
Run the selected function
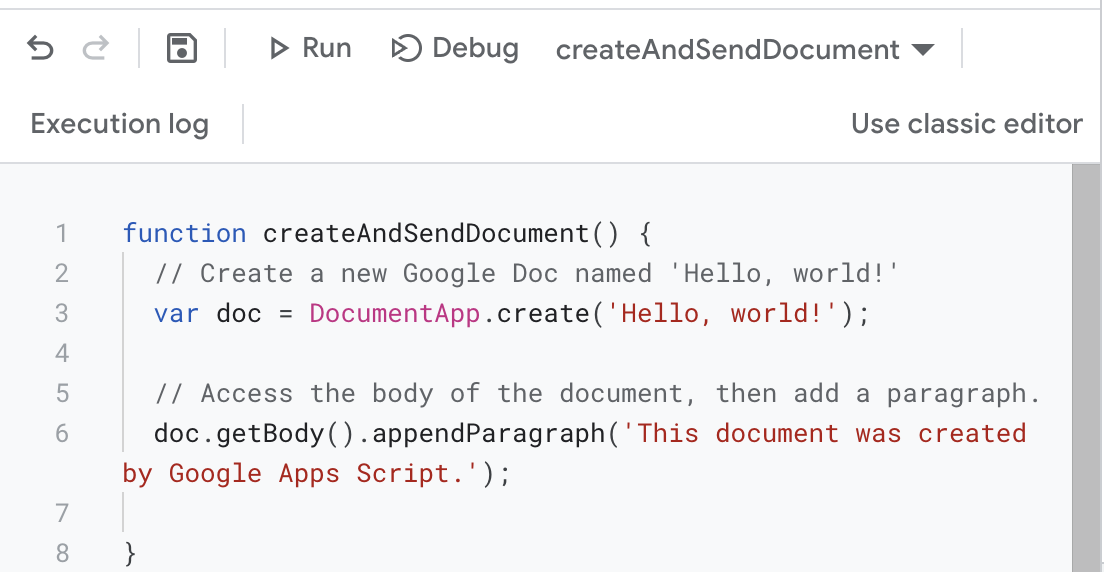[310, 49]
